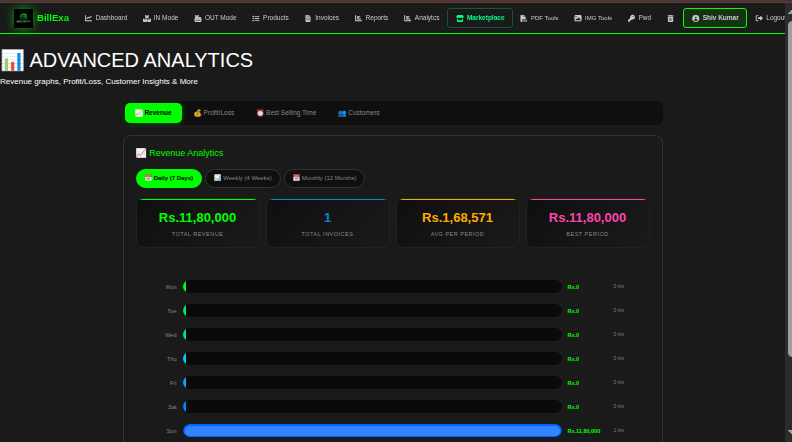792x442 pixels.
Task: Click the Rs.11,80,000 value beside Sun bar
Action: pyautogui.click(x=583, y=431)
